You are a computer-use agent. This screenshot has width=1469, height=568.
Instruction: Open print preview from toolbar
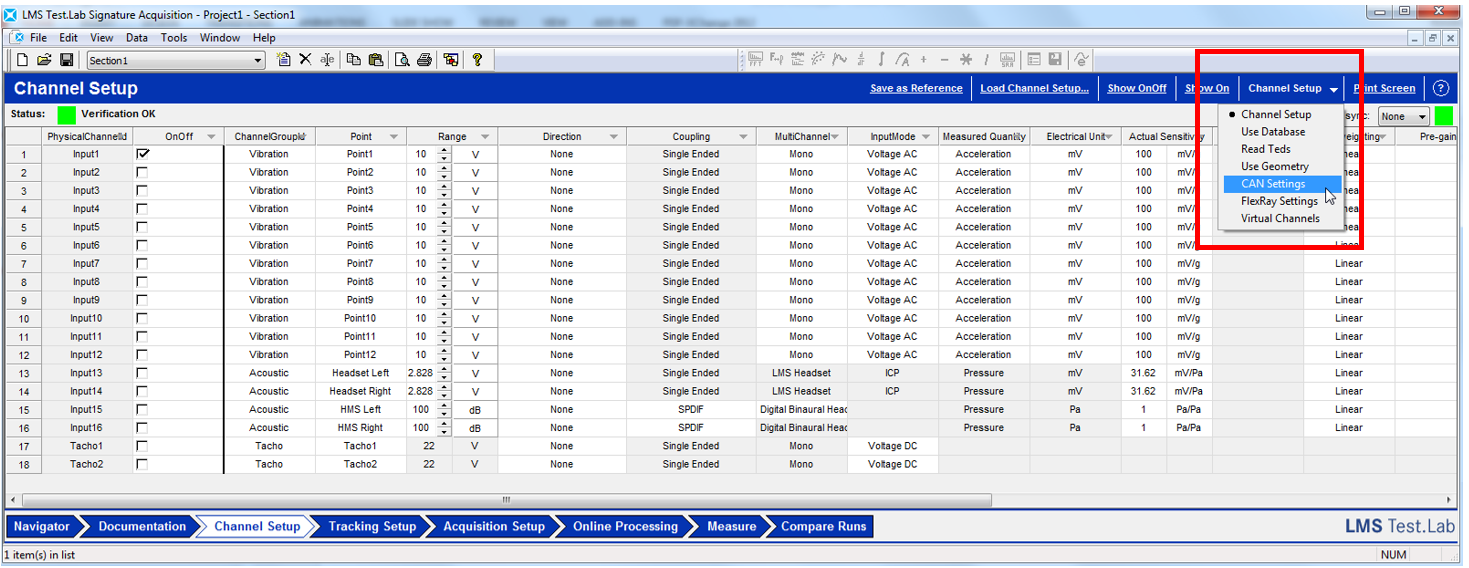point(402,60)
